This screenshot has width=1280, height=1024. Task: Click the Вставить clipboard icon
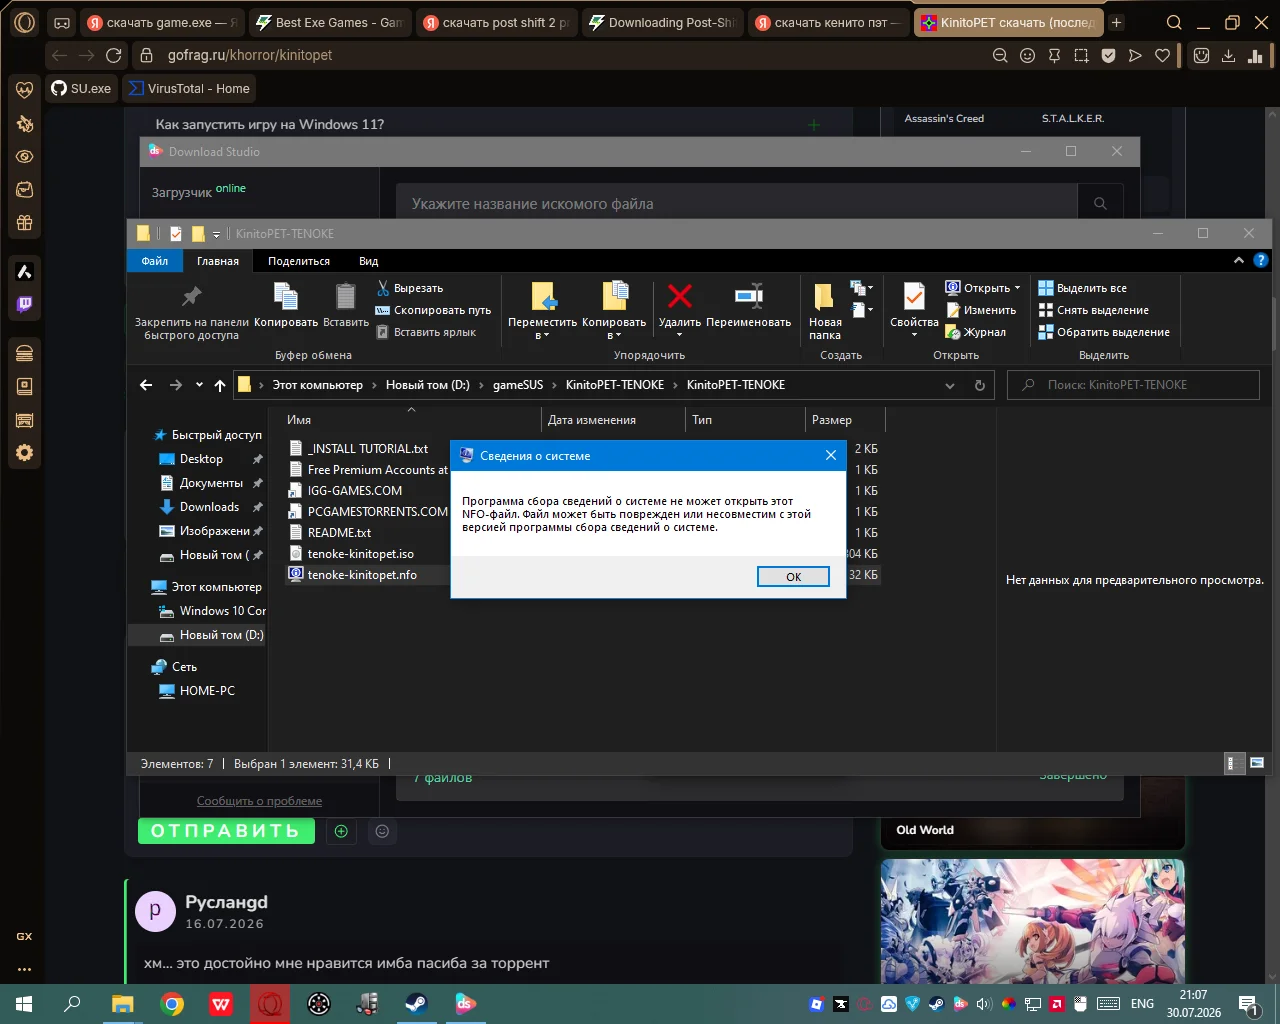pyautogui.click(x=346, y=296)
